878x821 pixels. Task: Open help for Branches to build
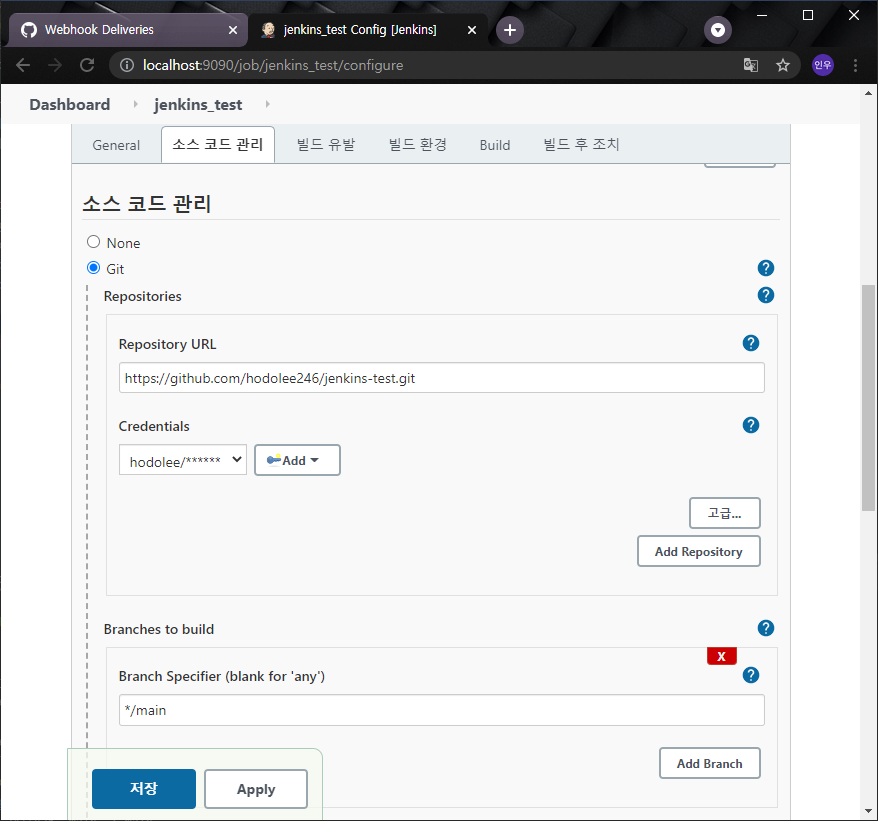(765, 628)
